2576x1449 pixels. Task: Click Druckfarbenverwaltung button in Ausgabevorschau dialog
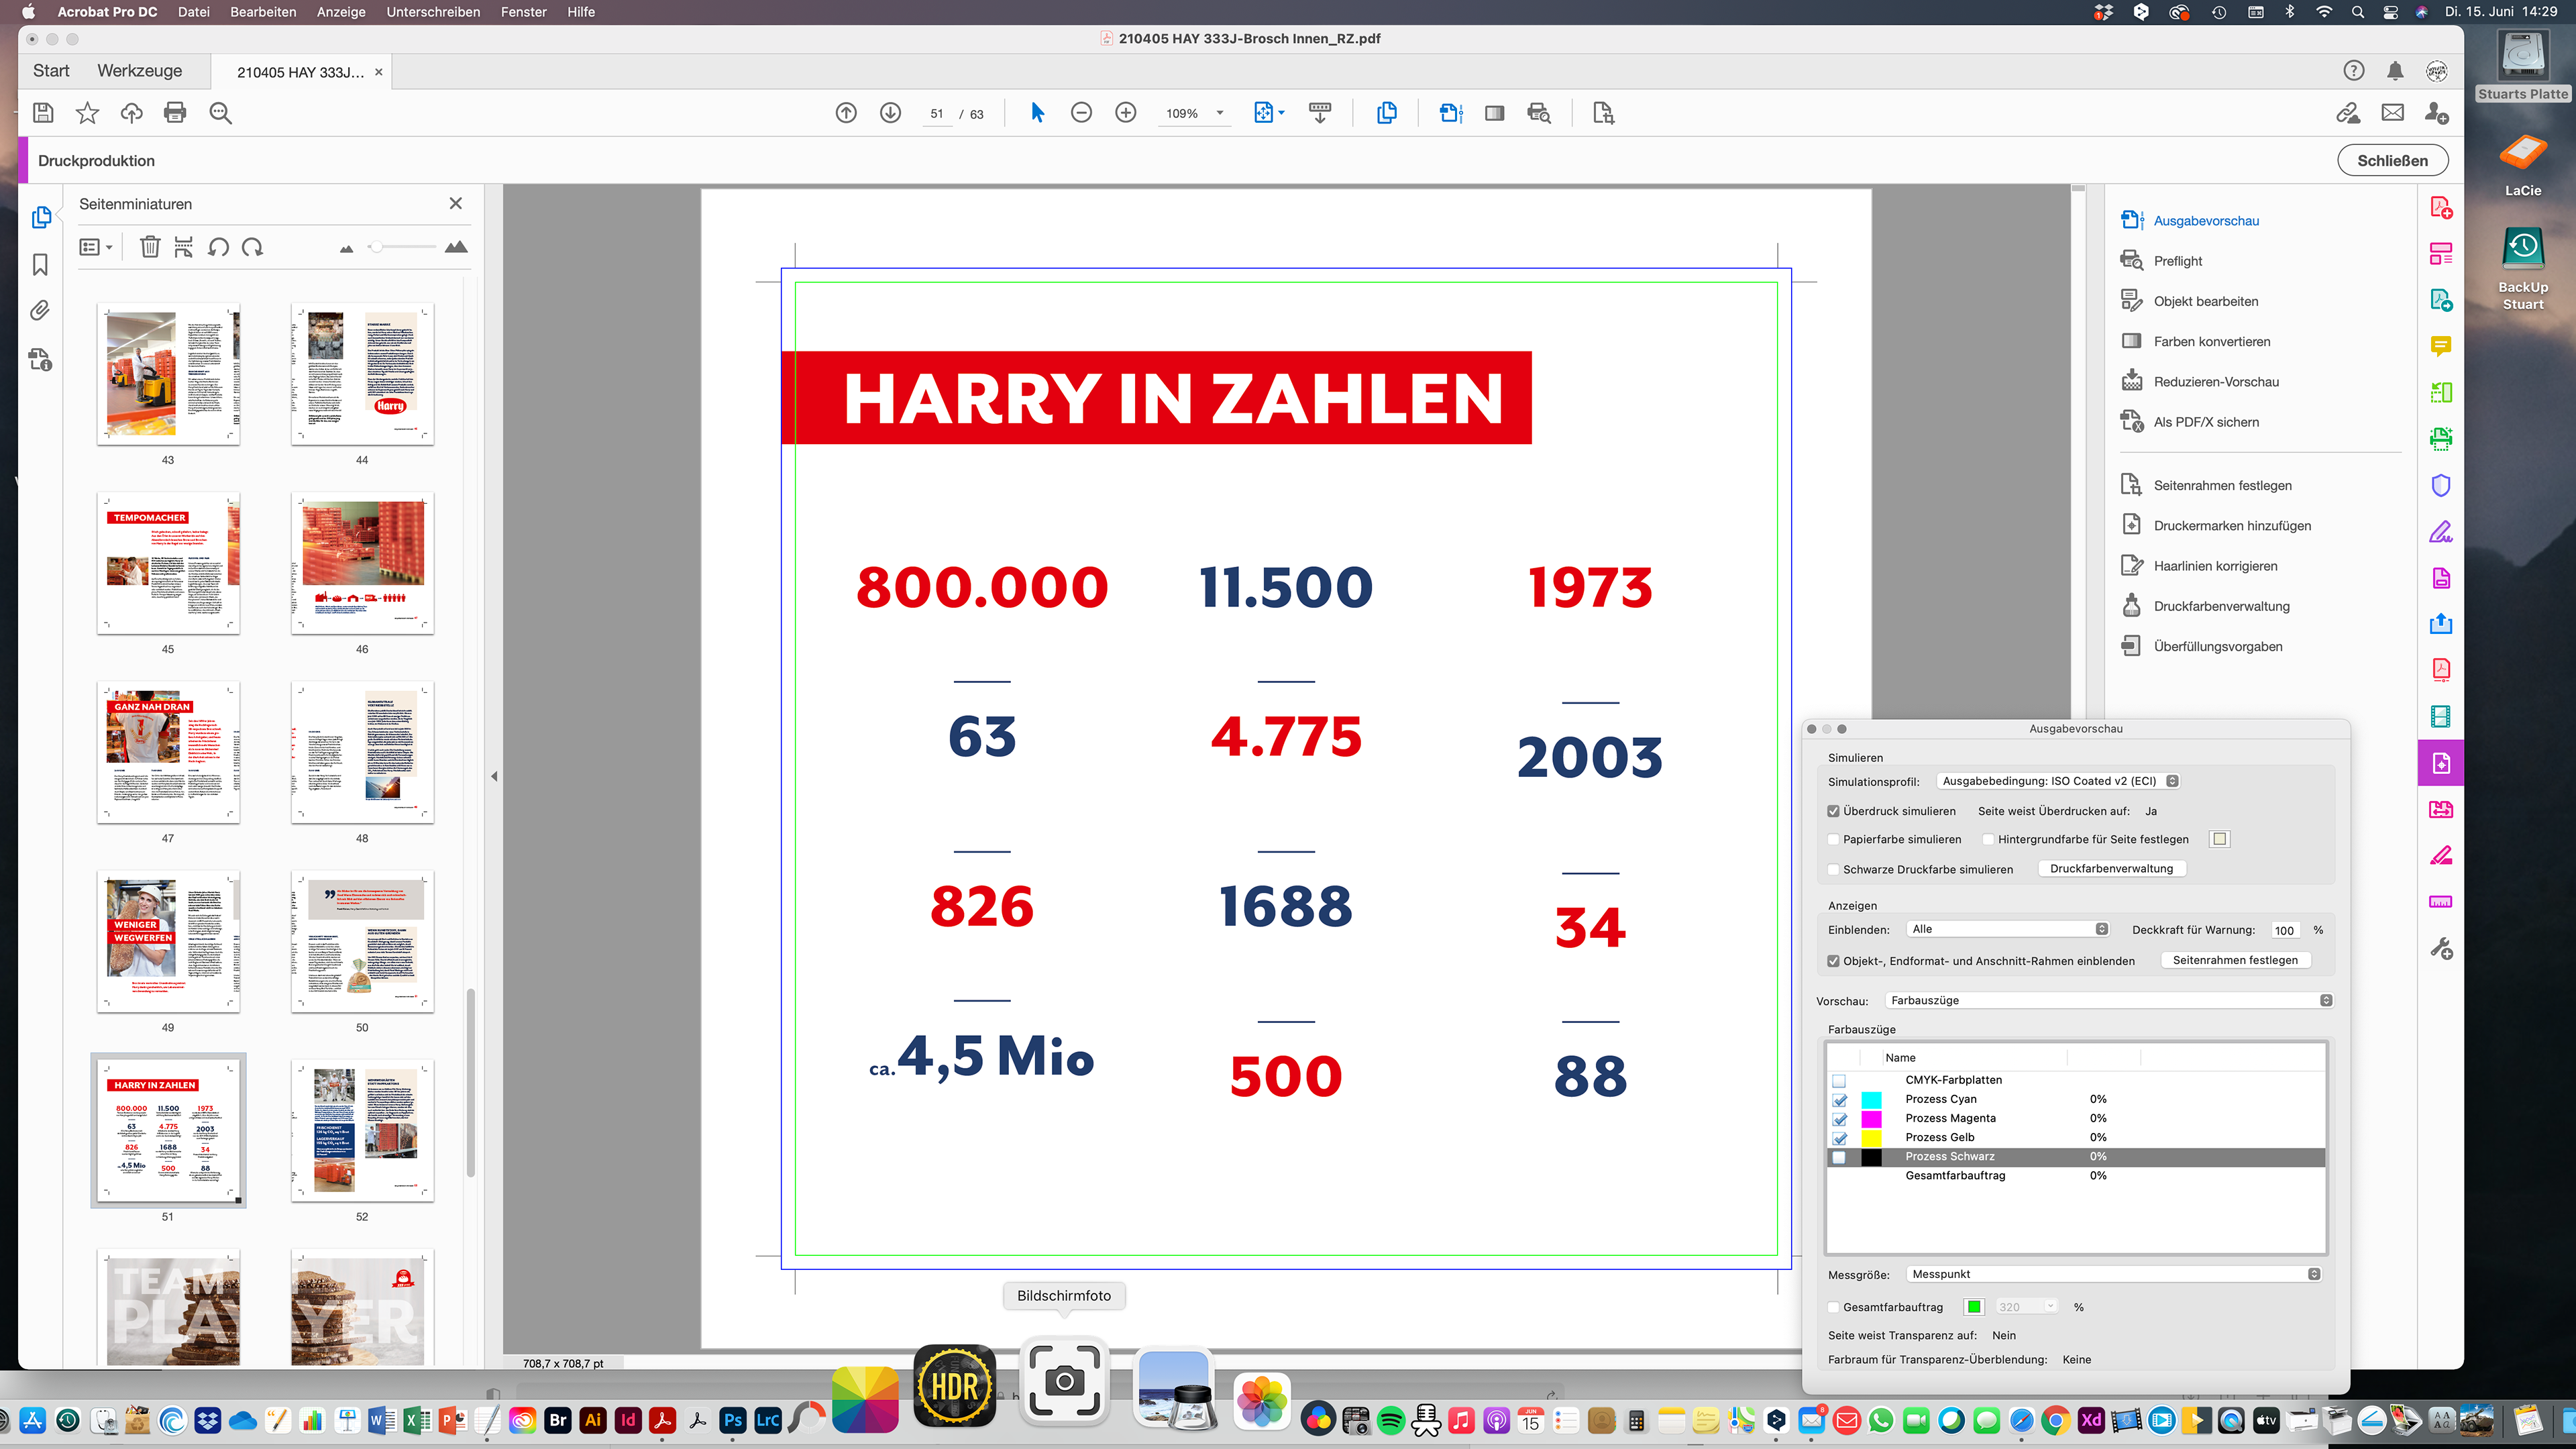click(x=2111, y=869)
